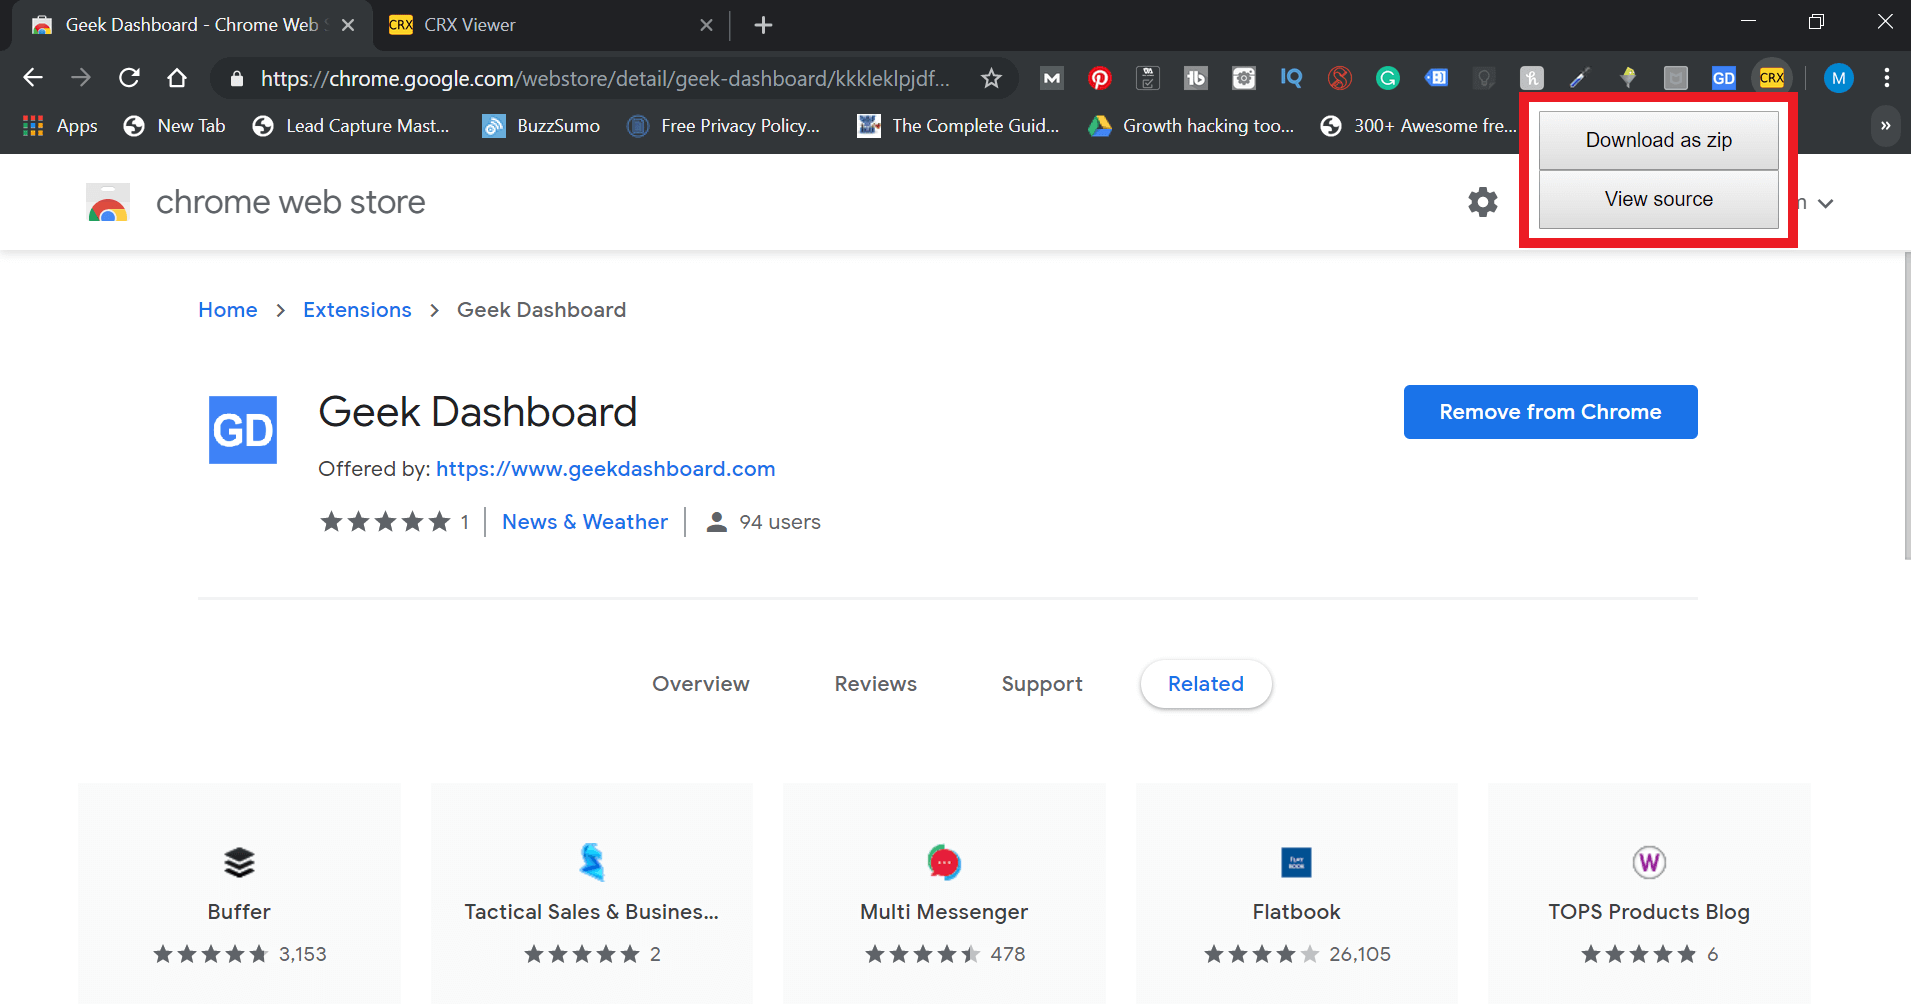Screen dimensions: 1911x1004
Task: Click the bookmark star in address bar
Action: coord(991,78)
